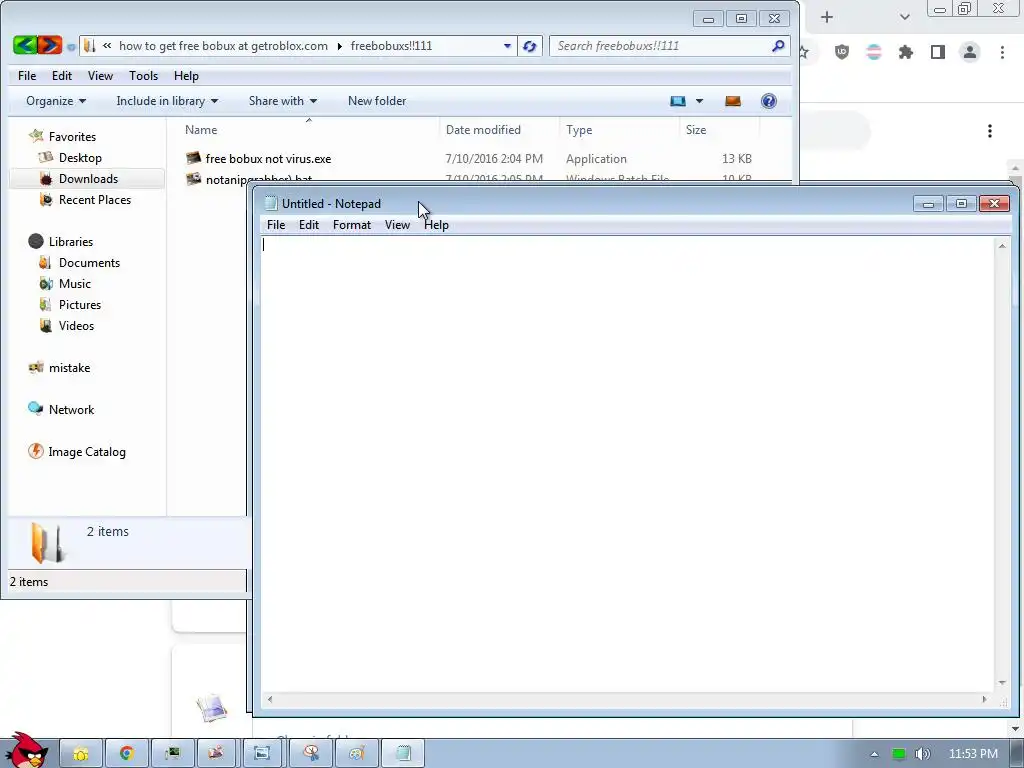
Task: Click the Notepad vertical scrollbar down arrow
Action: [x=1002, y=683]
